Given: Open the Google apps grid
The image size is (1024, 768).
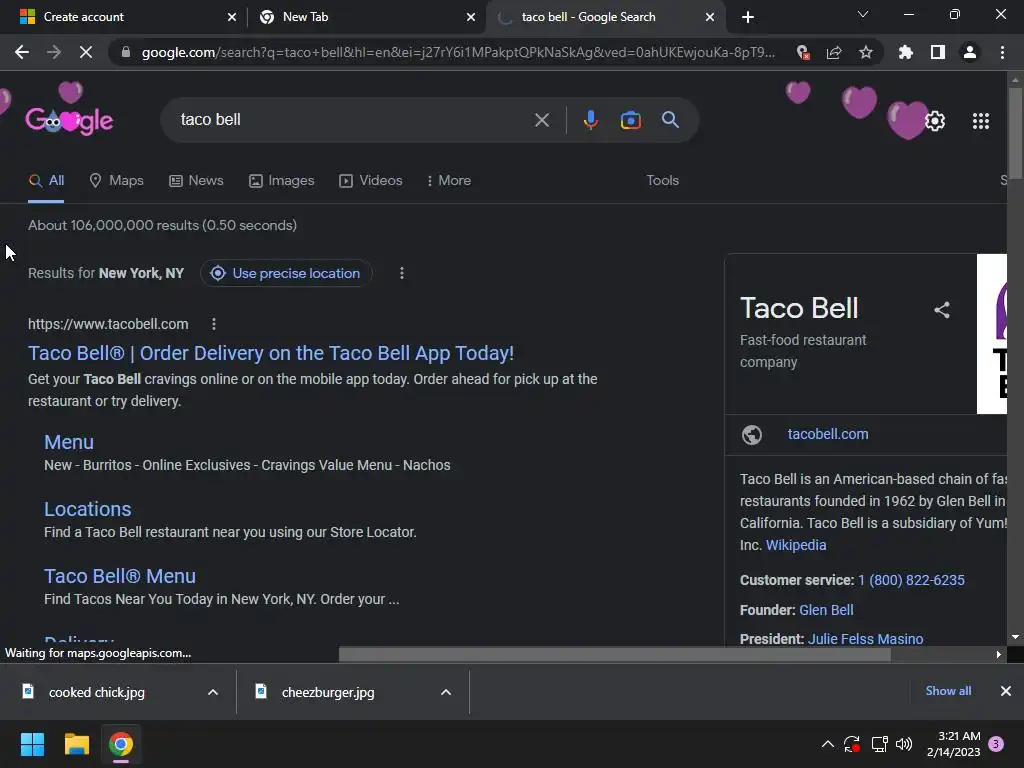Looking at the screenshot, I should click(980, 121).
